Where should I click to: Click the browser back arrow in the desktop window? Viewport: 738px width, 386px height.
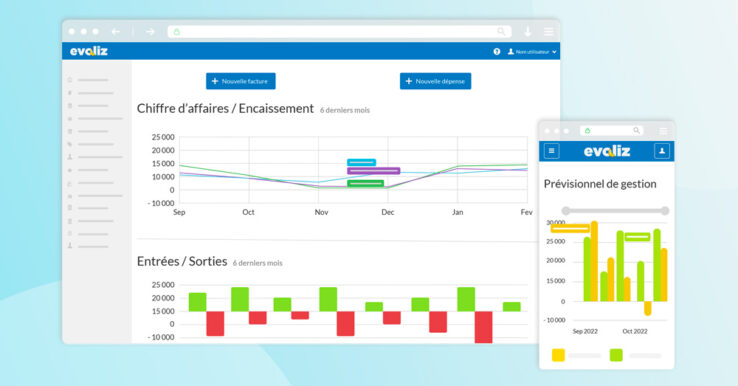pos(116,32)
